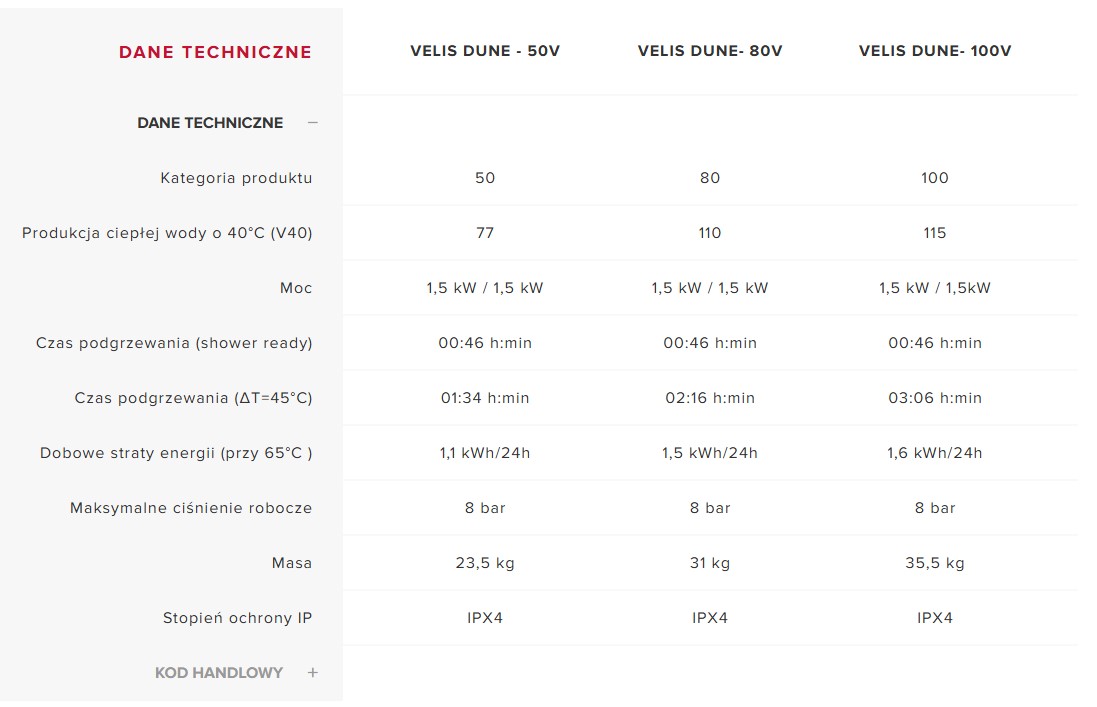Click Czas podgrzewania (ΔT=45°C) label
Screen dimensions: 1097x707
[x=193, y=398]
